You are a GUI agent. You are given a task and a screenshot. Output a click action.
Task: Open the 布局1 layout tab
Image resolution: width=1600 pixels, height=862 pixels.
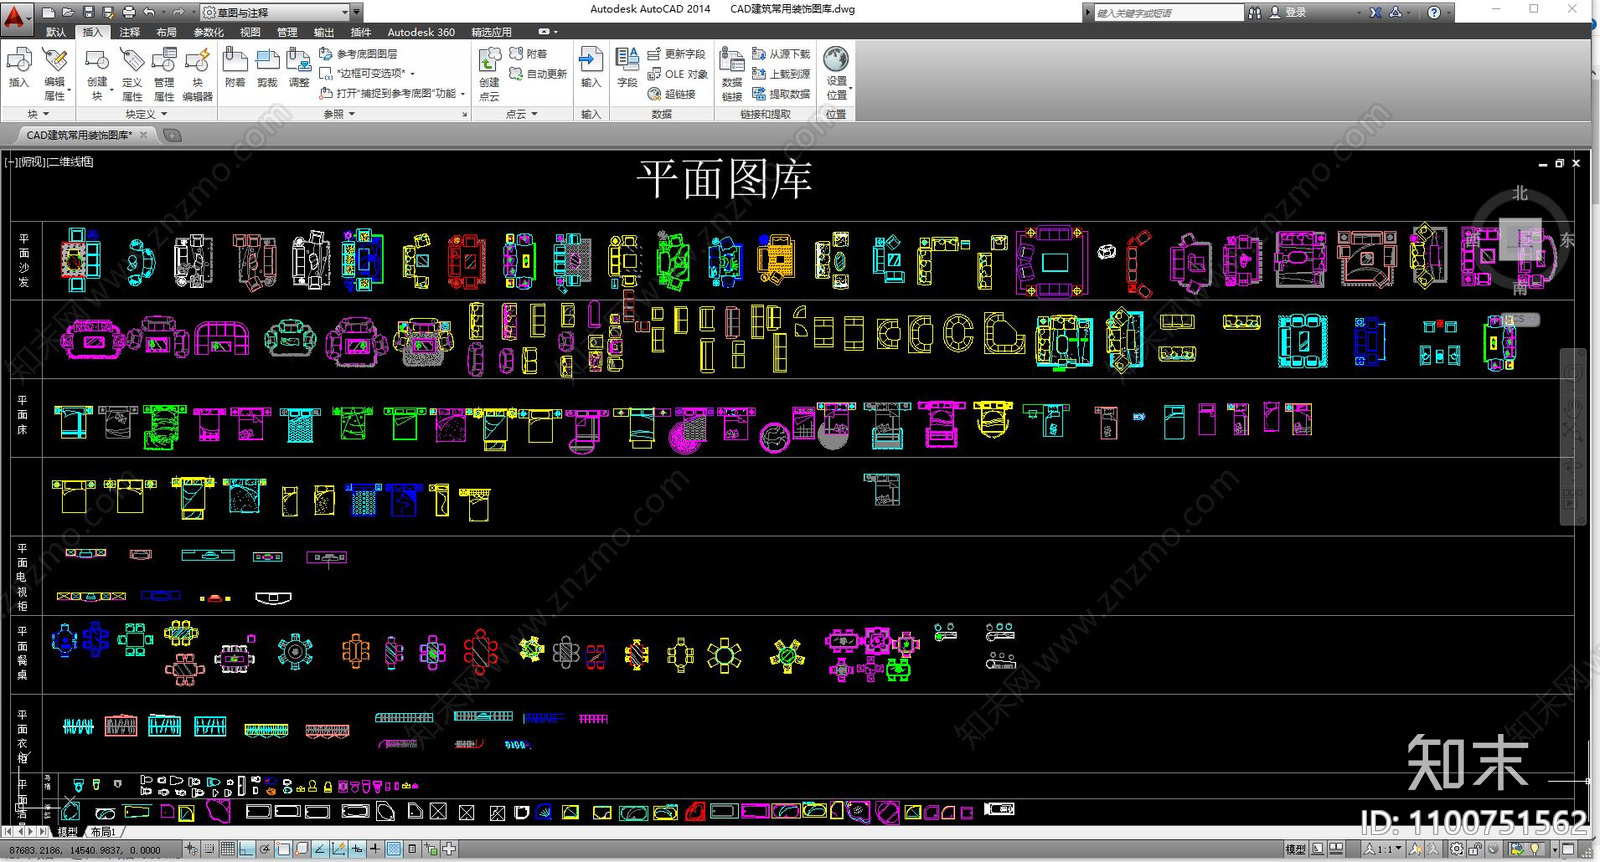point(103,831)
